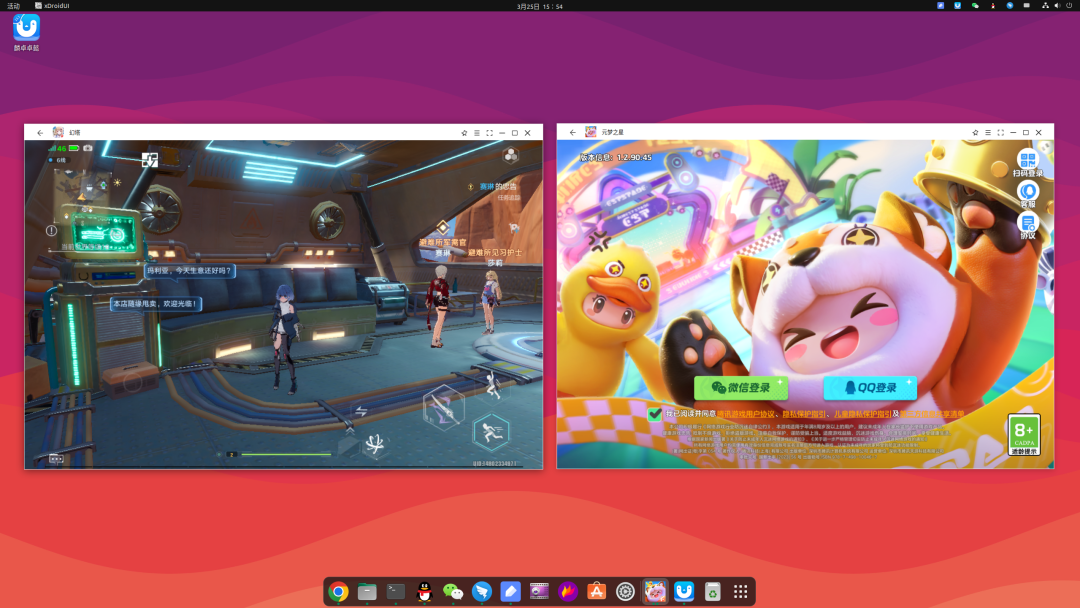The image size is (1080, 608).
Task: Open the 元梦之星 window hamburger menu
Action: click(x=988, y=132)
